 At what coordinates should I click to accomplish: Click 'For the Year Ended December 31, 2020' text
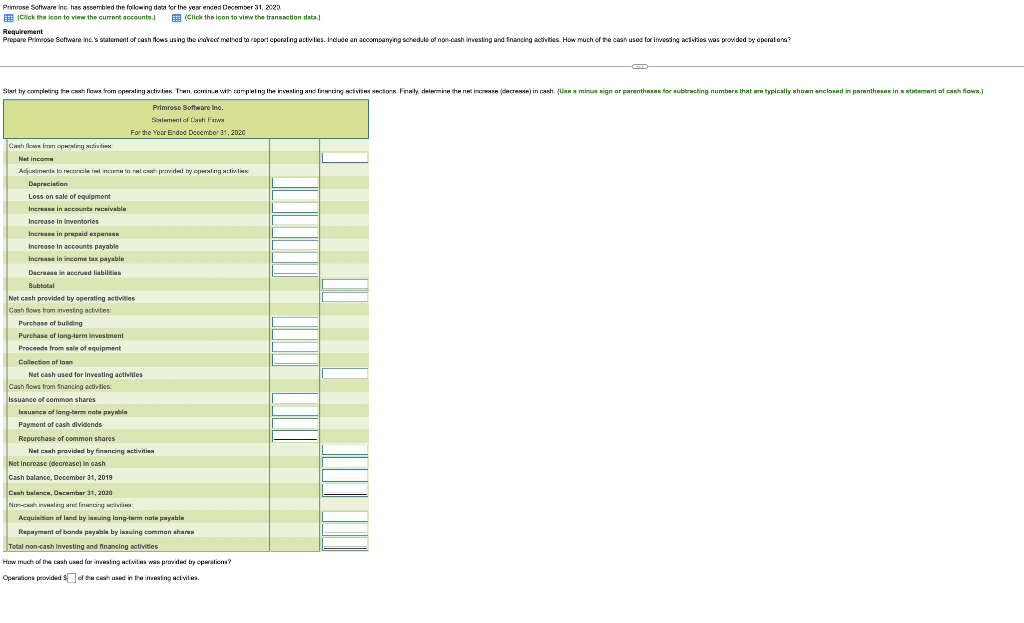tap(187, 132)
